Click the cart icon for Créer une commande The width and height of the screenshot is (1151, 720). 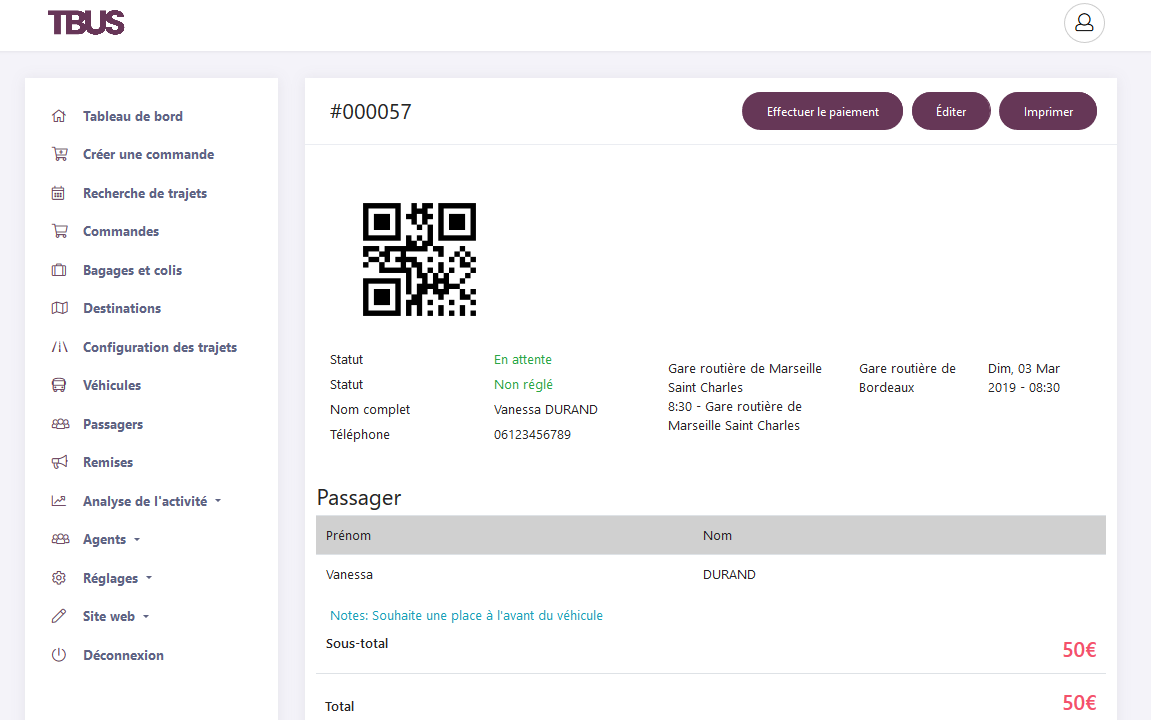coord(60,154)
